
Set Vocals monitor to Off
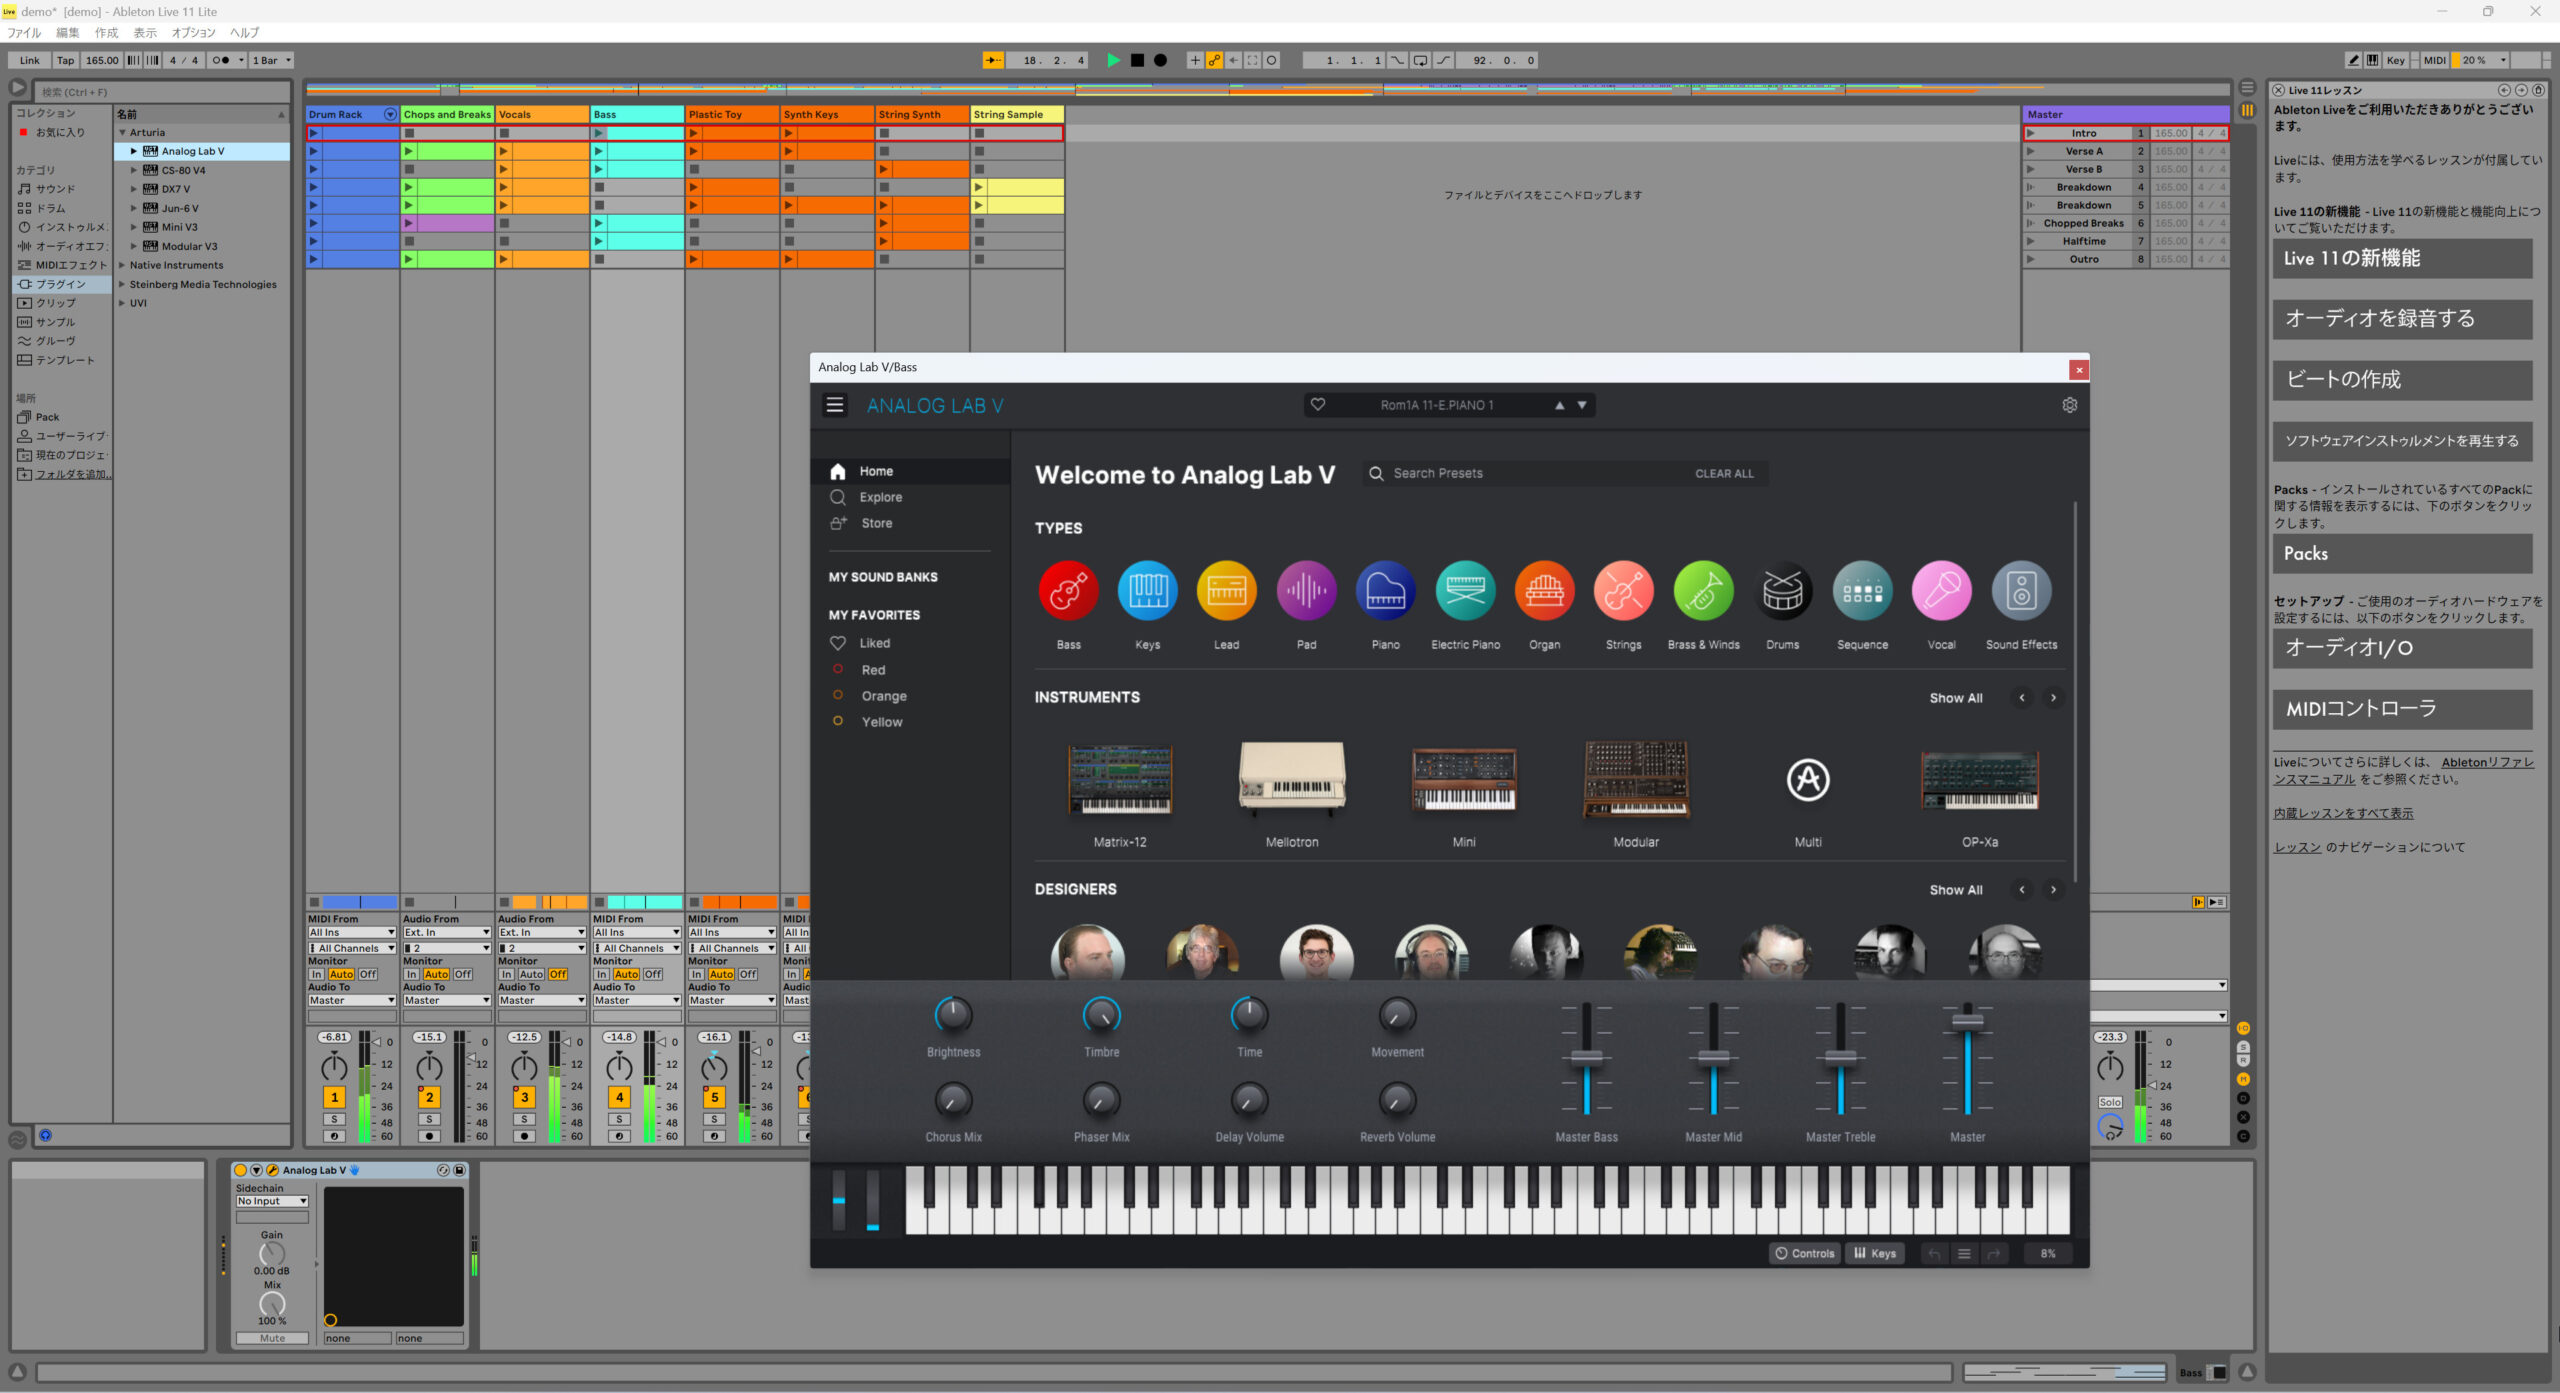[558, 974]
